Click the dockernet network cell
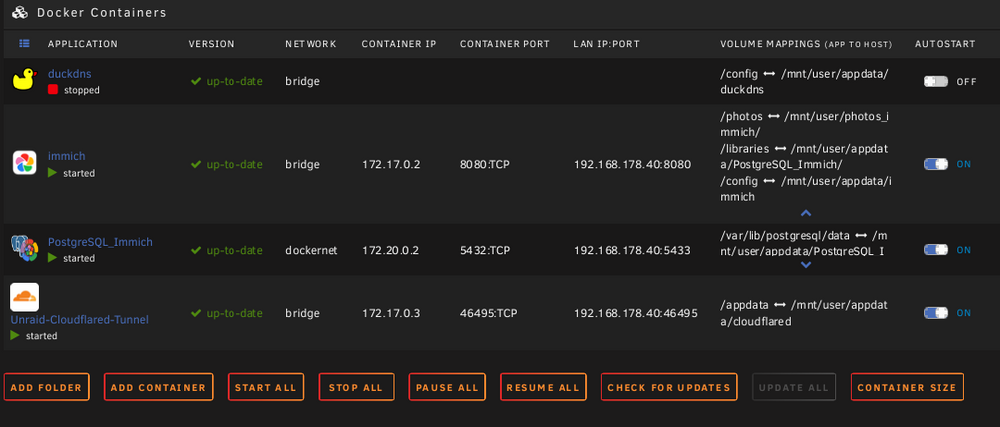The height and width of the screenshot is (427, 1000). pyautogui.click(x=311, y=250)
